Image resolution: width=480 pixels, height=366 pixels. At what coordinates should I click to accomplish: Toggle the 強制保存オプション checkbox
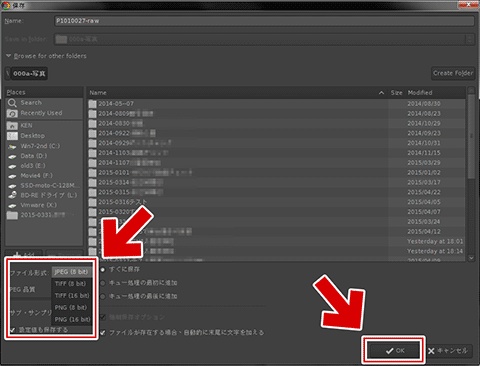tap(103, 317)
